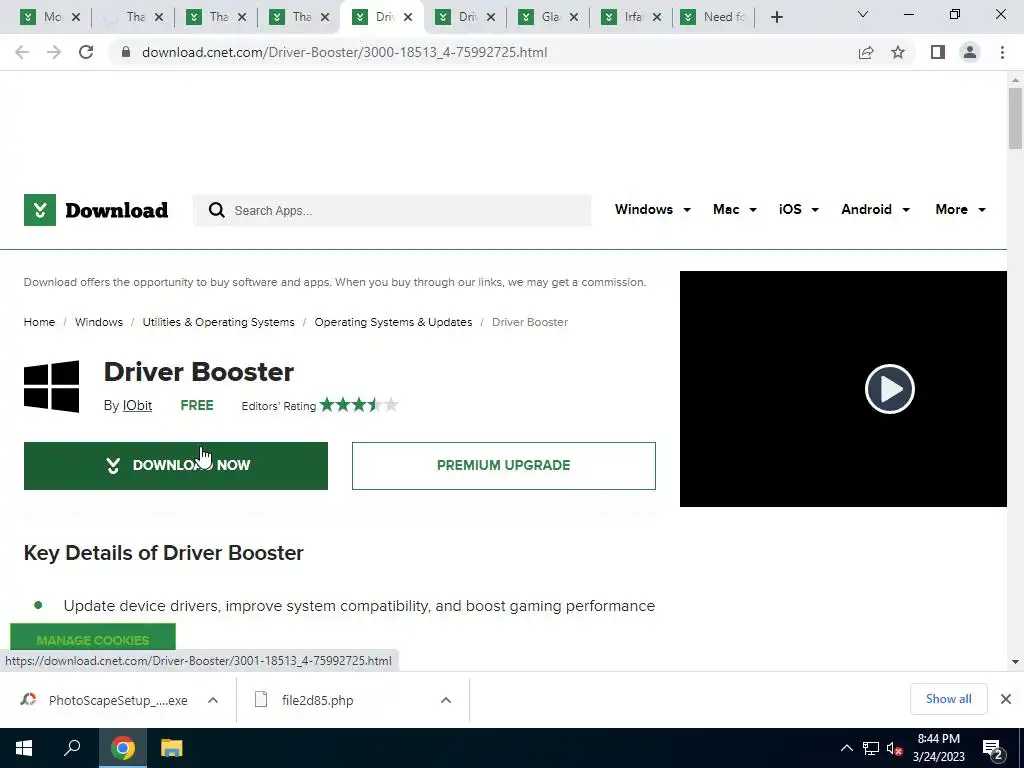
Task: Open Windows Start menu
Action: (24, 748)
